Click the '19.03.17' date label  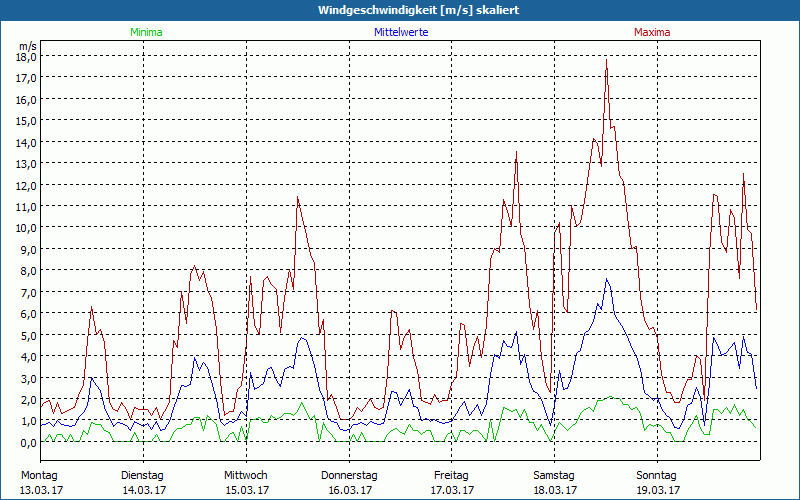click(x=658, y=490)
